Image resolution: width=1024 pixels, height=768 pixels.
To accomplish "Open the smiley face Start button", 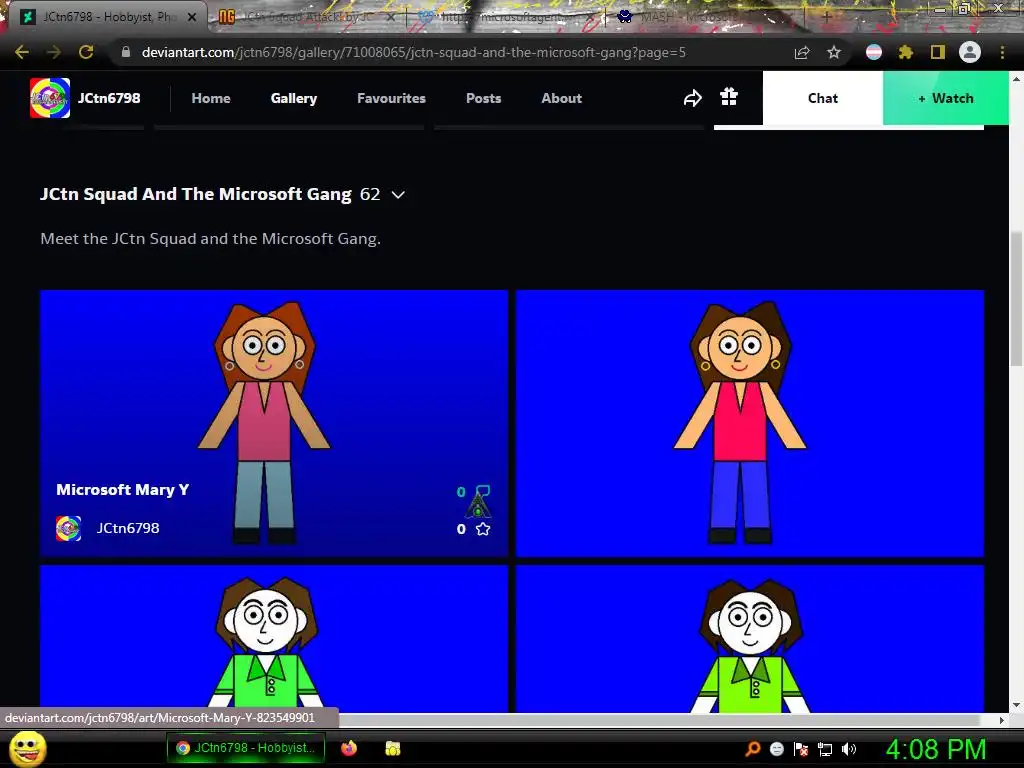I will [28, 748].
